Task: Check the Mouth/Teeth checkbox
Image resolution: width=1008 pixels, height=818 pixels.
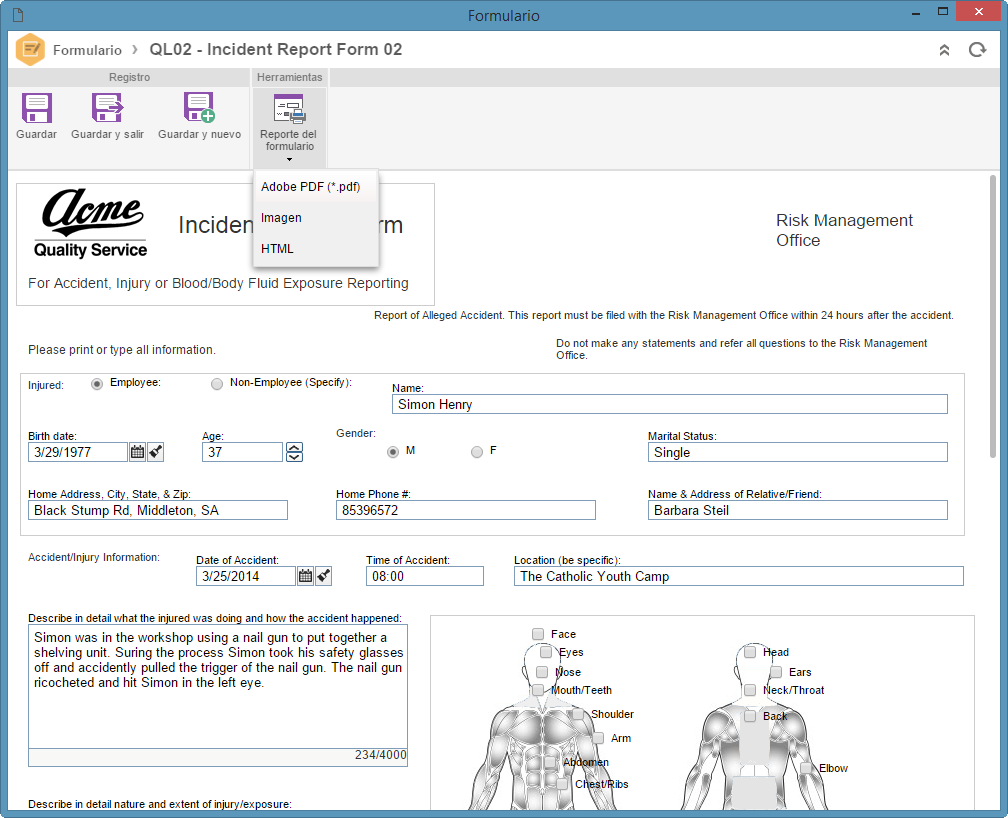Action: tap(538, 690)
